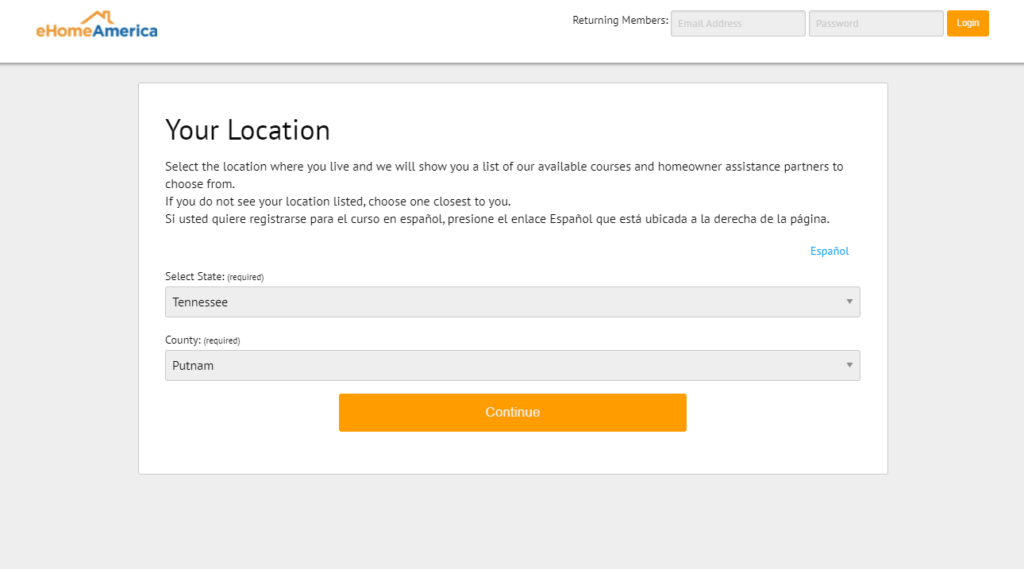Viewport: 1024px width, 569px height.
Task: Click the eHomeAmerica logo
Action: [x=97, y=25]
